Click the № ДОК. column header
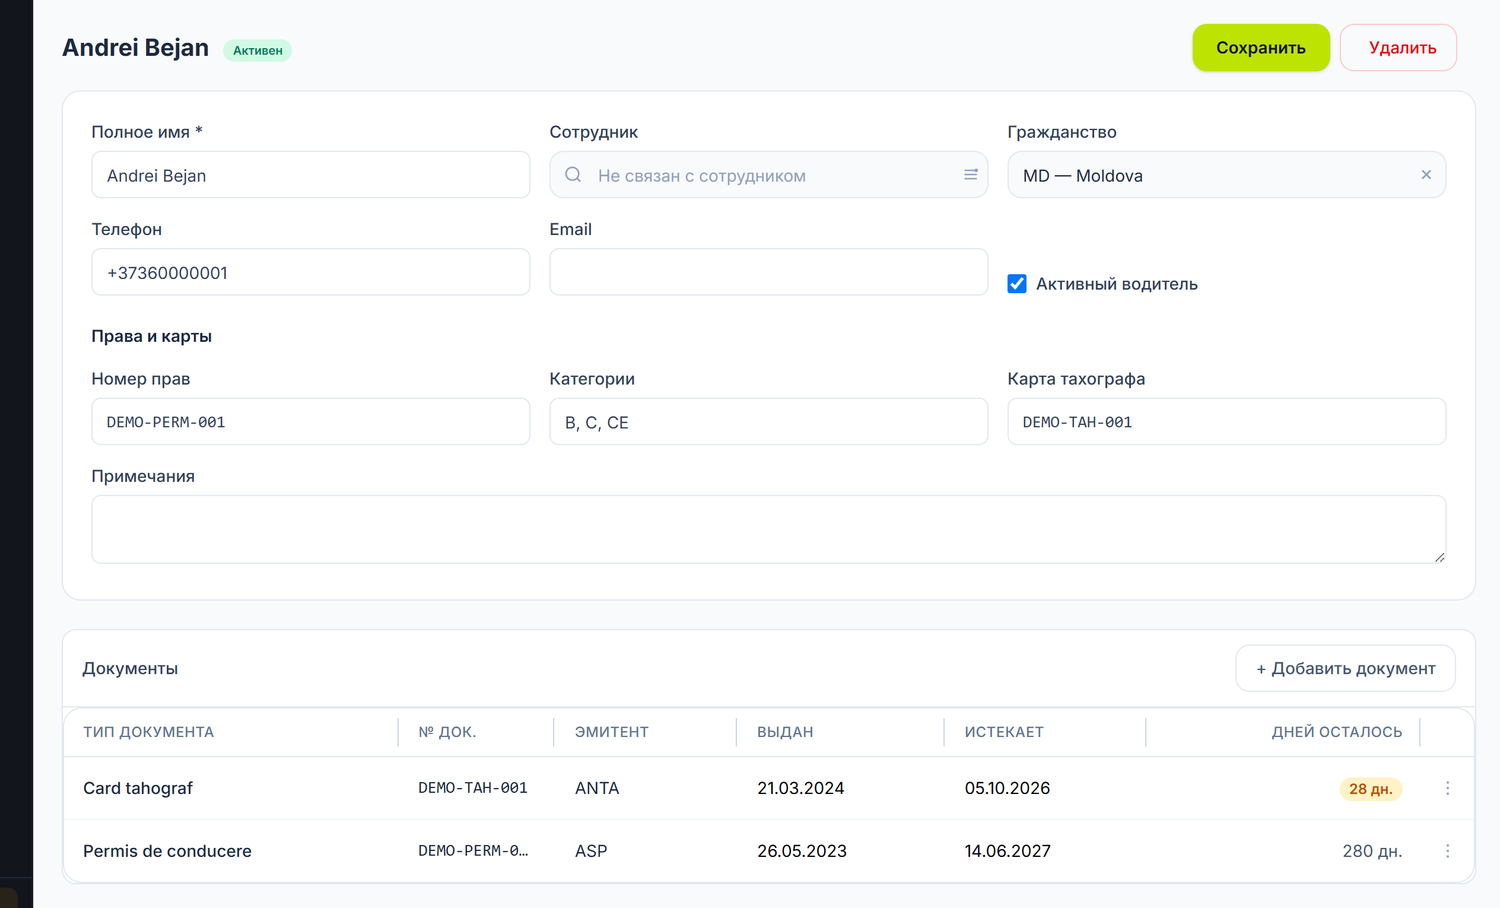This screenshot has width=1500, height=908. coord(447,732)
